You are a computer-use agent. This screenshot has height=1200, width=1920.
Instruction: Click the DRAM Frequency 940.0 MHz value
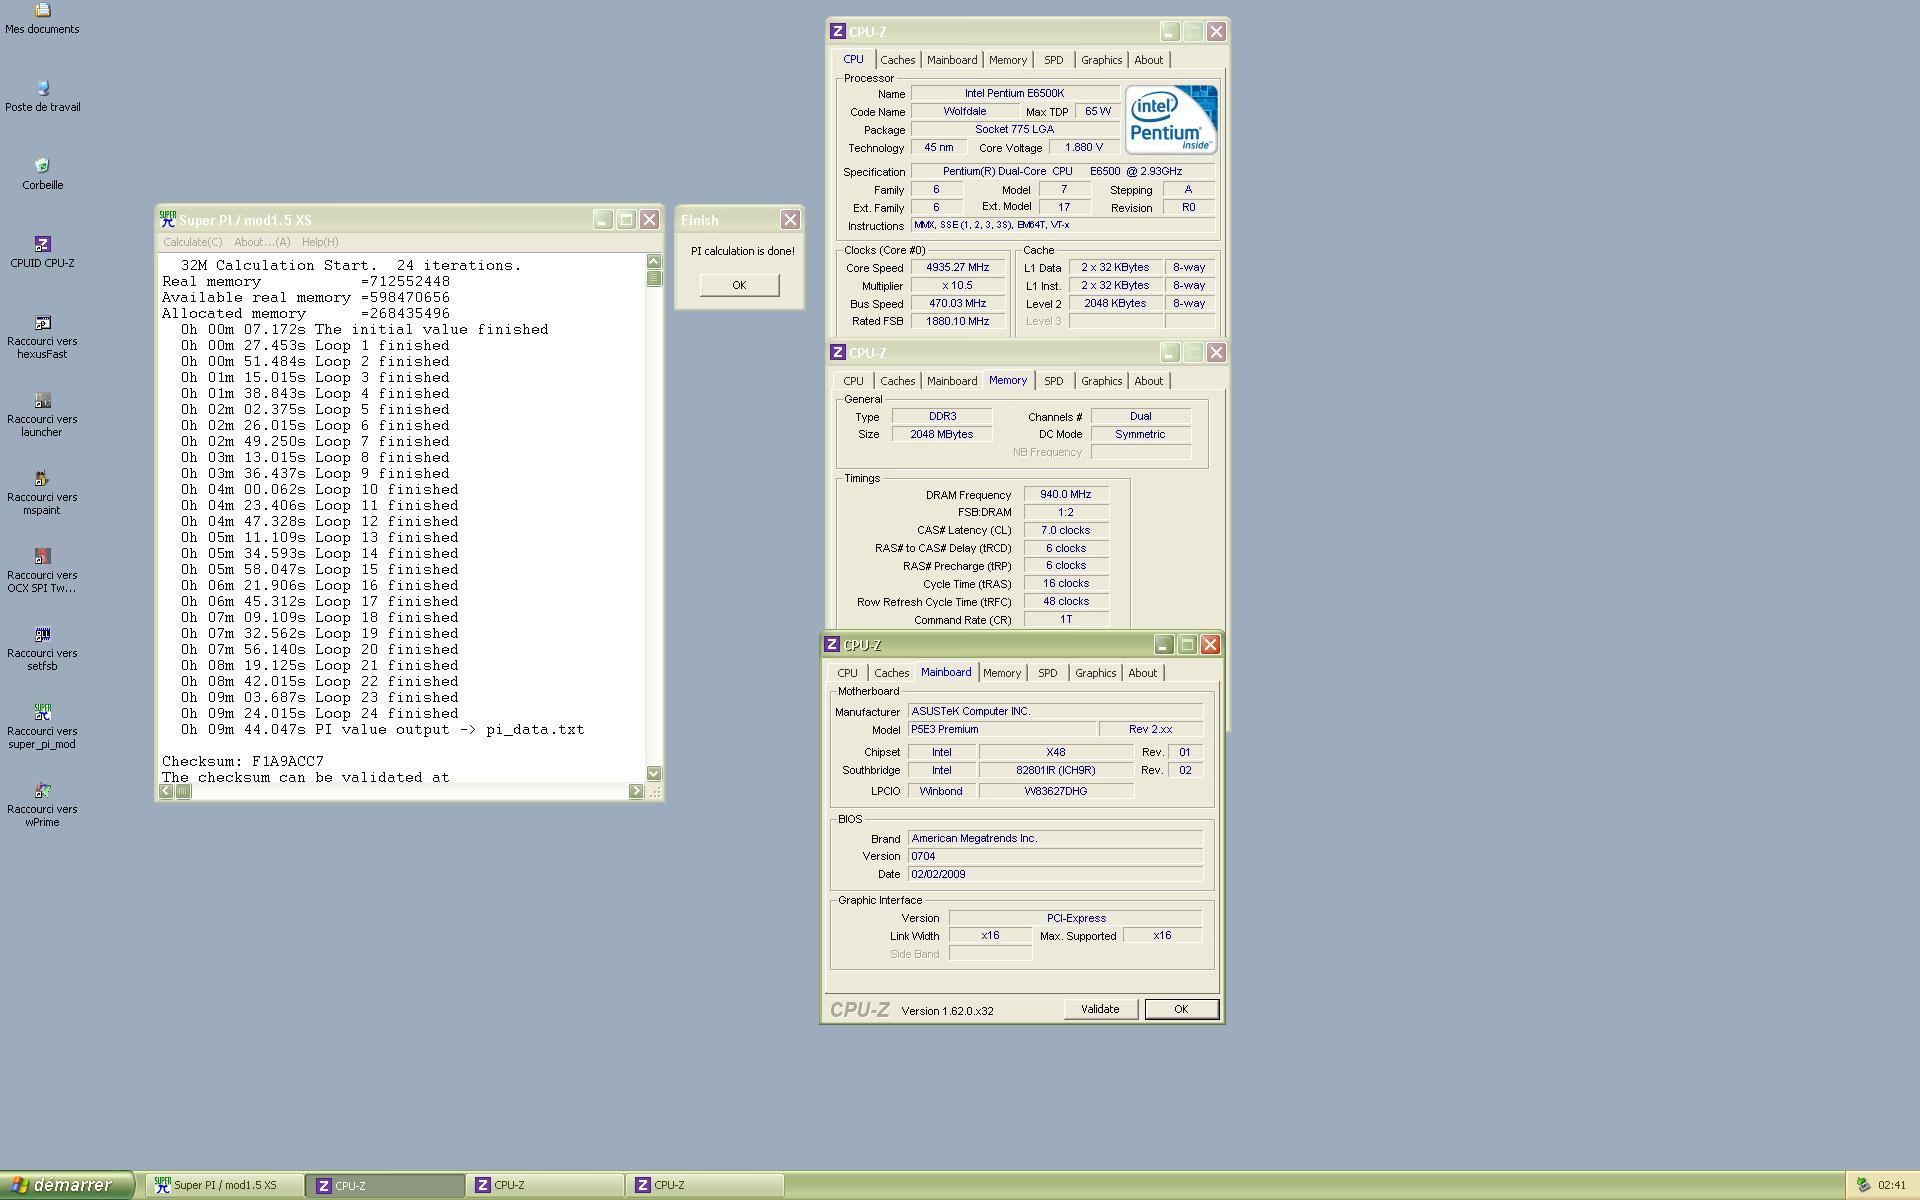1065,494
